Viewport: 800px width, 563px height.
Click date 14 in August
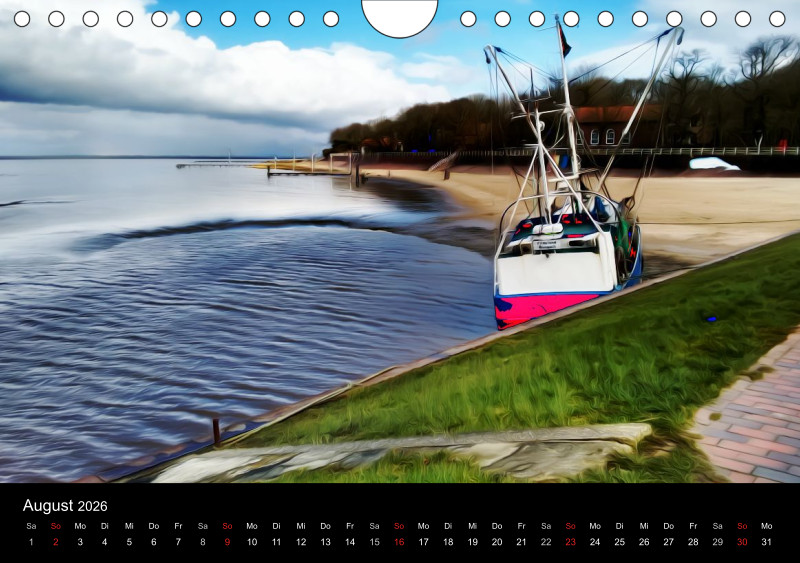[350, 542]
